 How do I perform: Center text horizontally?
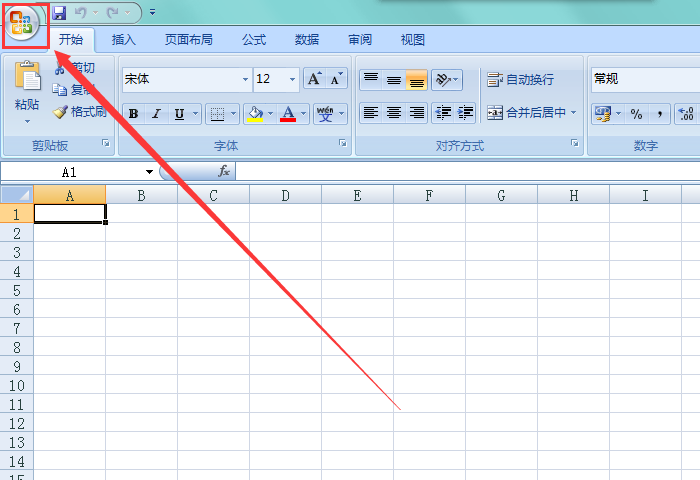pos(394,113)
